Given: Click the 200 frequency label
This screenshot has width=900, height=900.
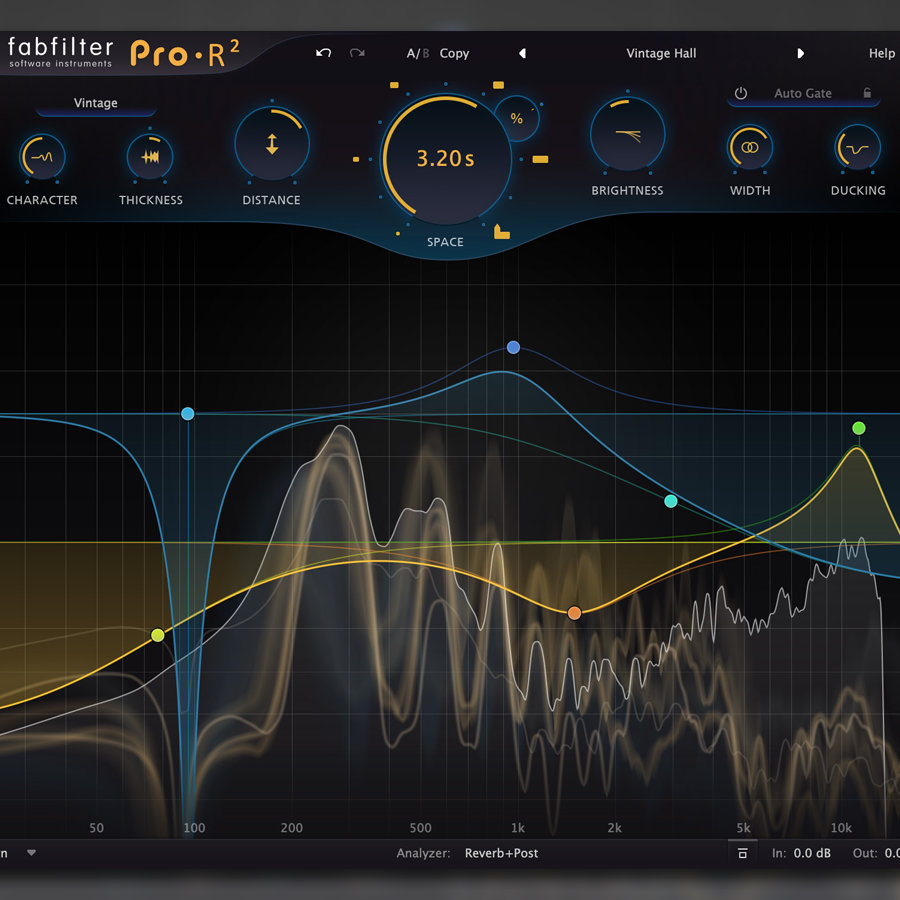Looking at the screenshot, I should coord(292,828).
